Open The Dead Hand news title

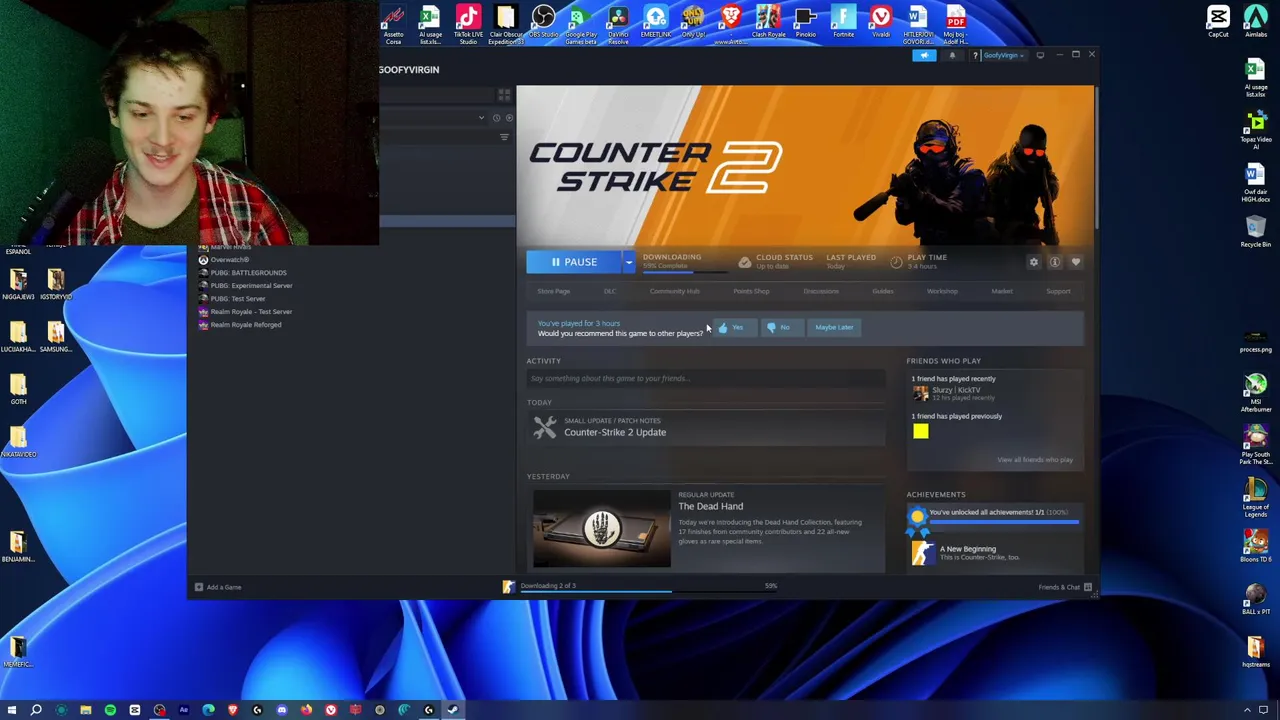710,506
